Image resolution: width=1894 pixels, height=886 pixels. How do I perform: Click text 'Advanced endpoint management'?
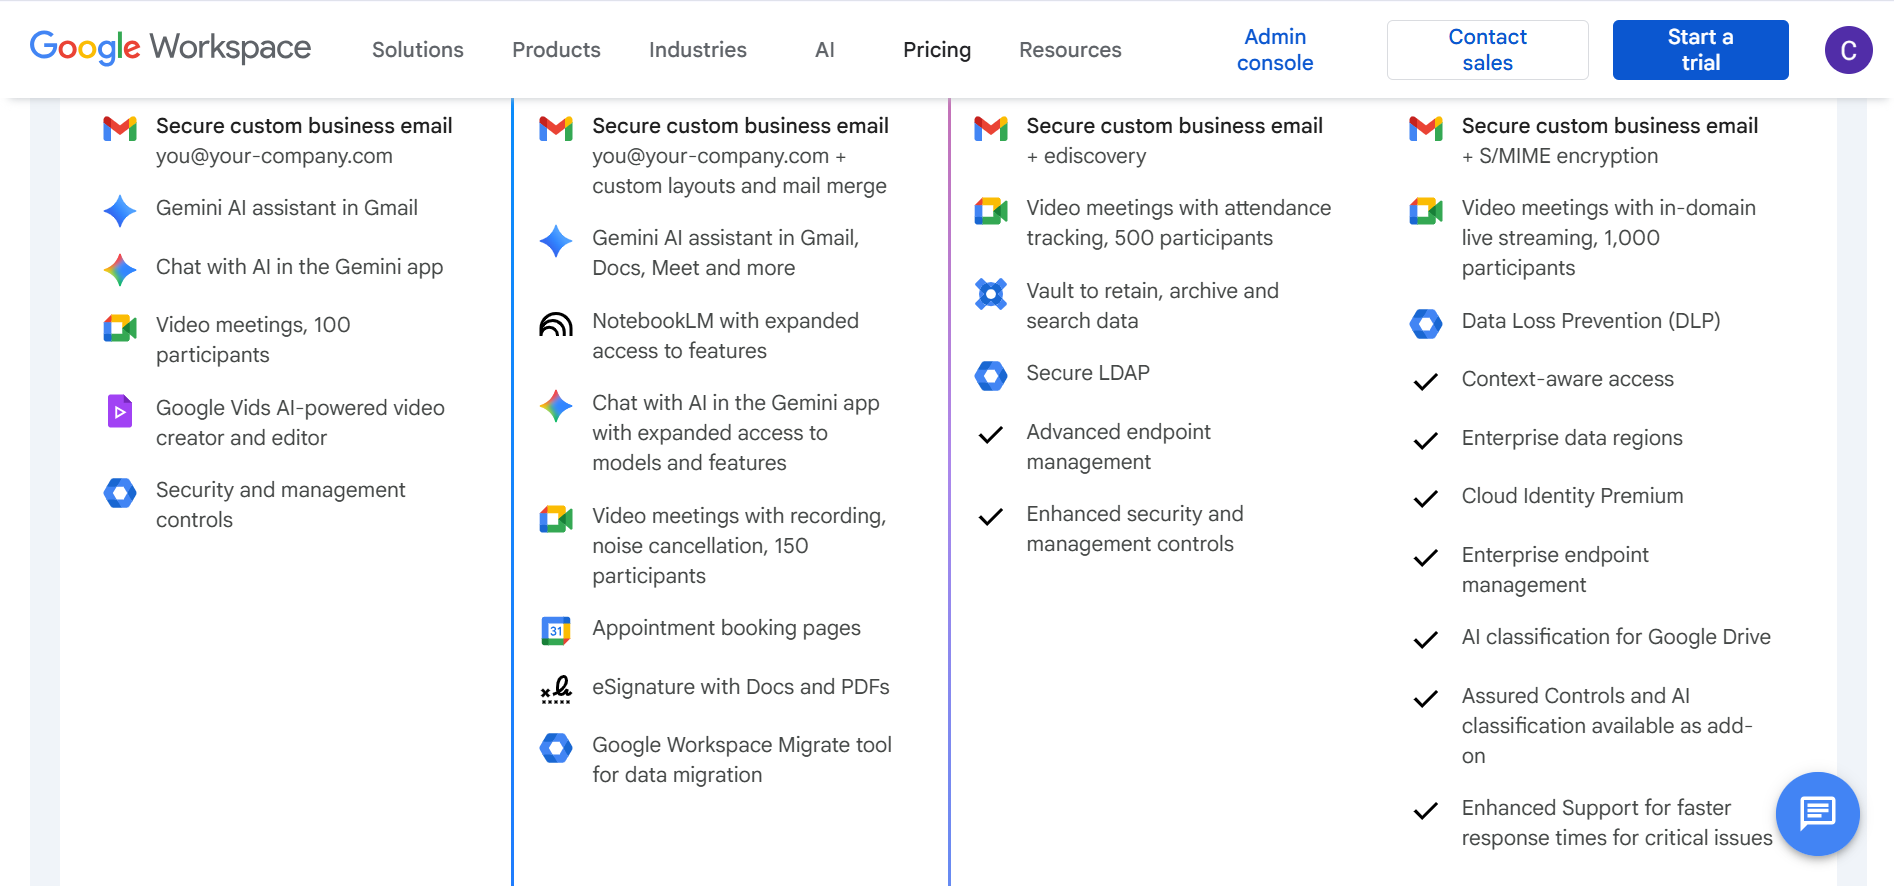[1118, 447]
